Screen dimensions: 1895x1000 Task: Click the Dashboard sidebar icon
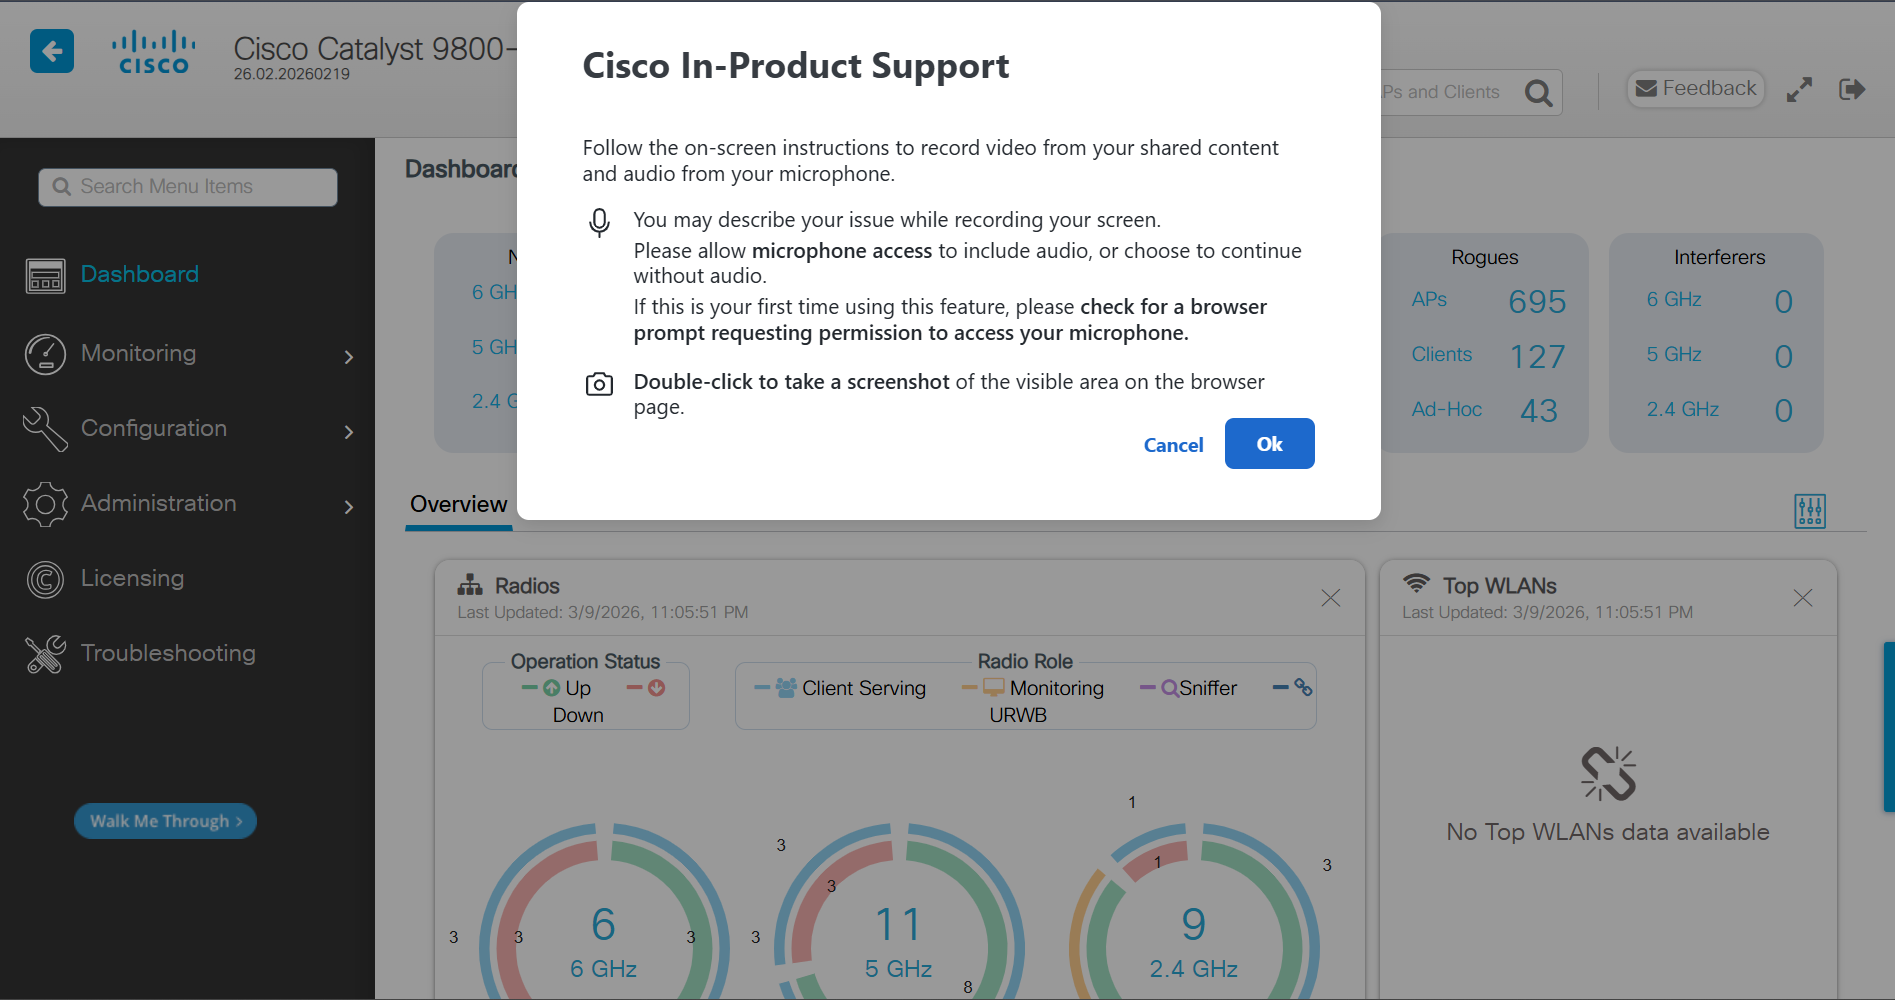pyautogui.click(x=45, y=275)
